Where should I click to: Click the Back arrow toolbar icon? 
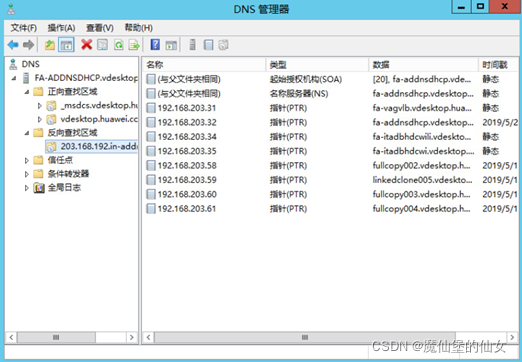click(13, 45)
